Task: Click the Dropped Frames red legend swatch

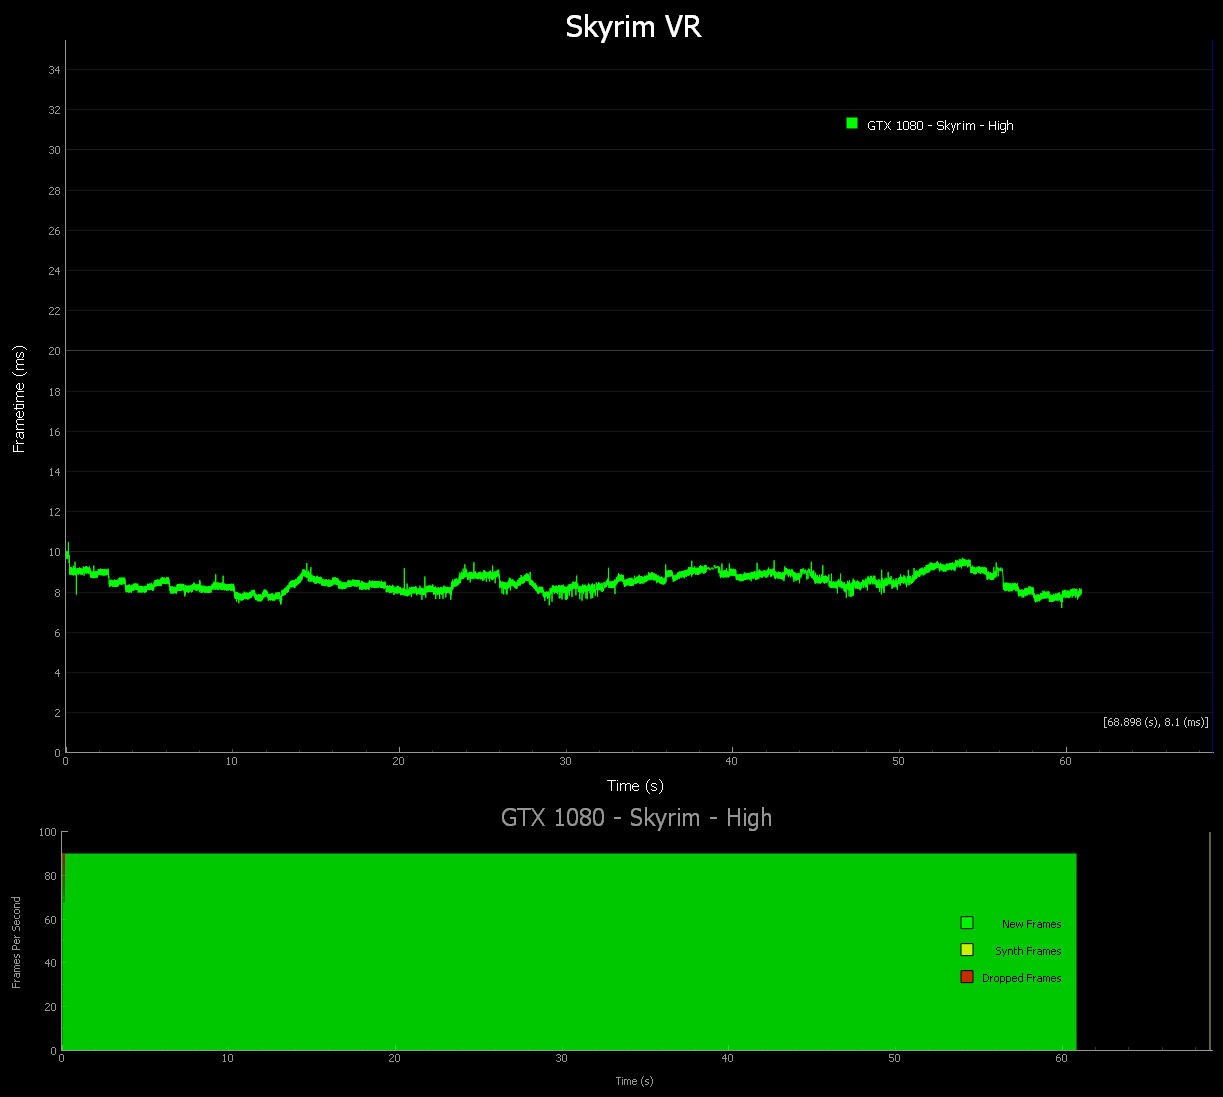Action: click(x=967, y=977)
